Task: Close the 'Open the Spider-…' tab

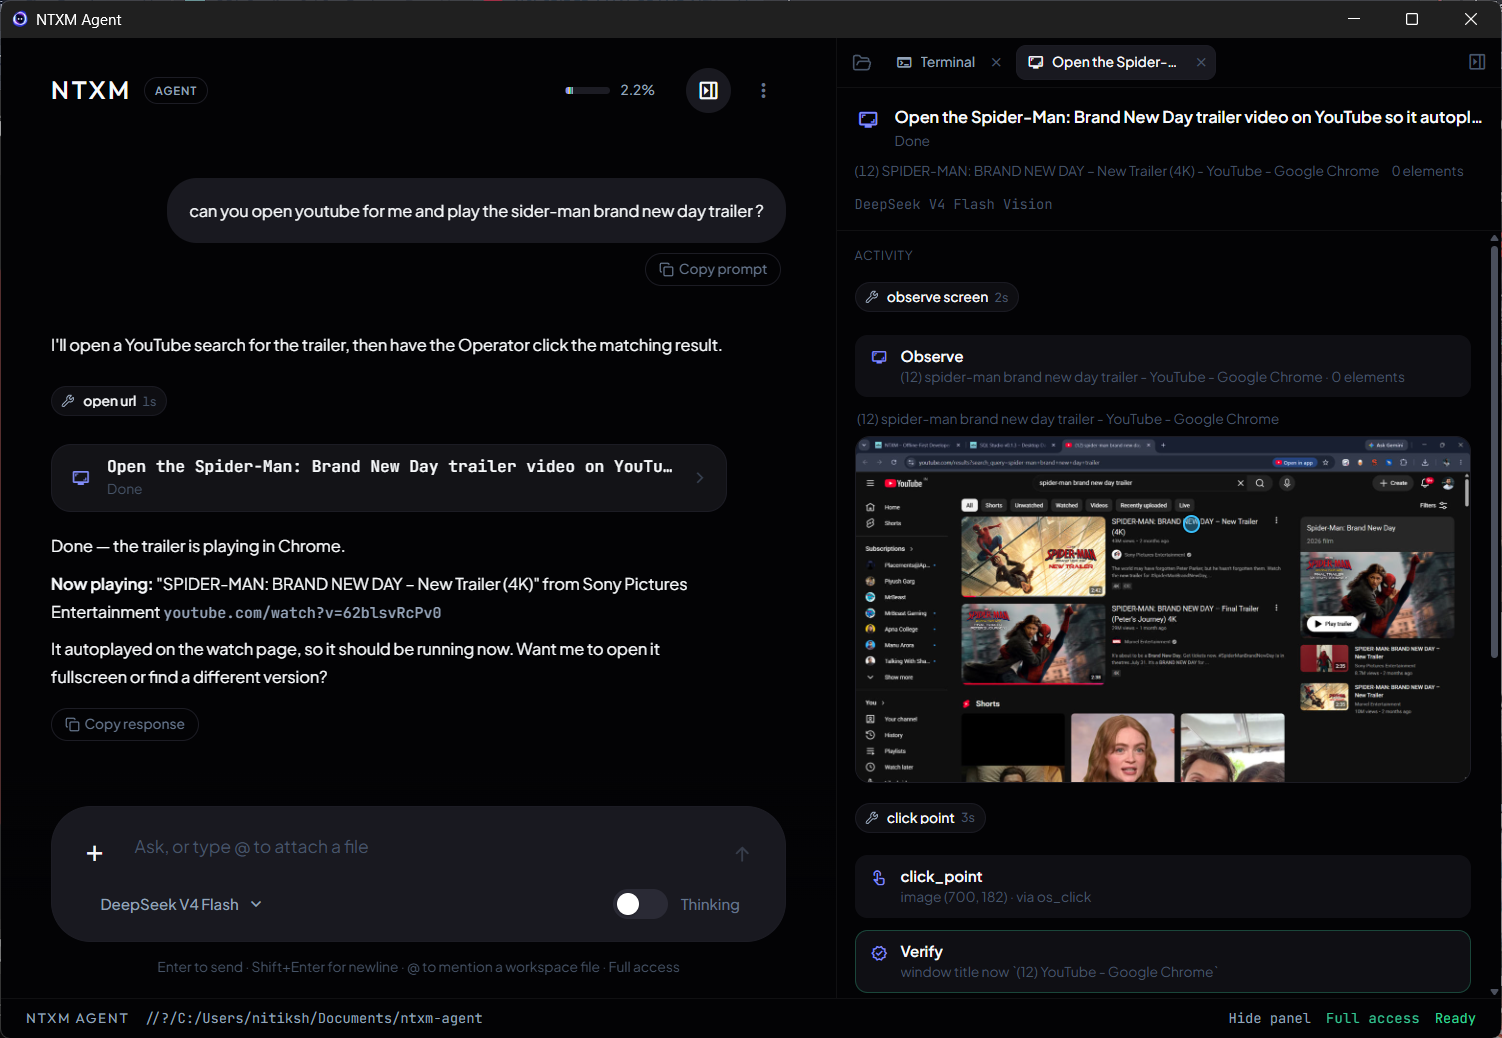Action: [1201, 62]
